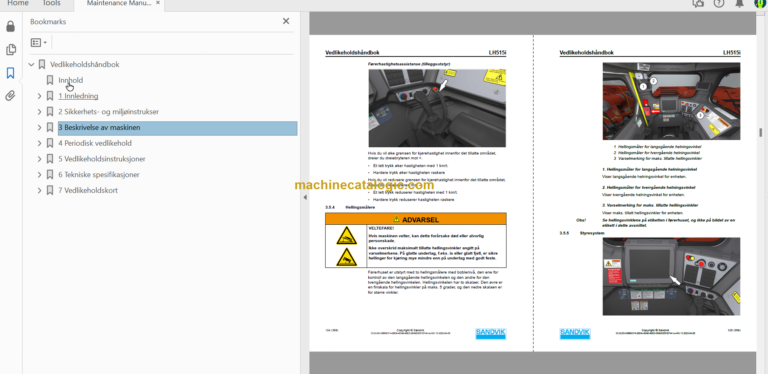The image size is (768, 374).
Task: Click bookmark icon beside 2 Sikkerhets- og miljøinstrukser
Action: click(x=49, y=112)
